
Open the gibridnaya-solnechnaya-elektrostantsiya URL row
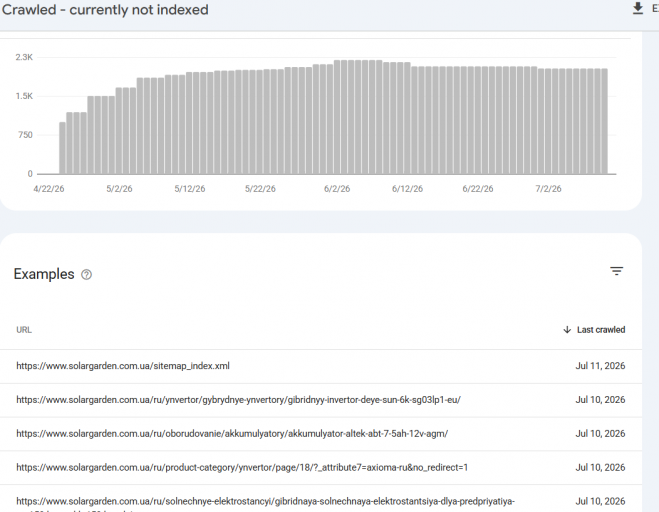(321, 499)
